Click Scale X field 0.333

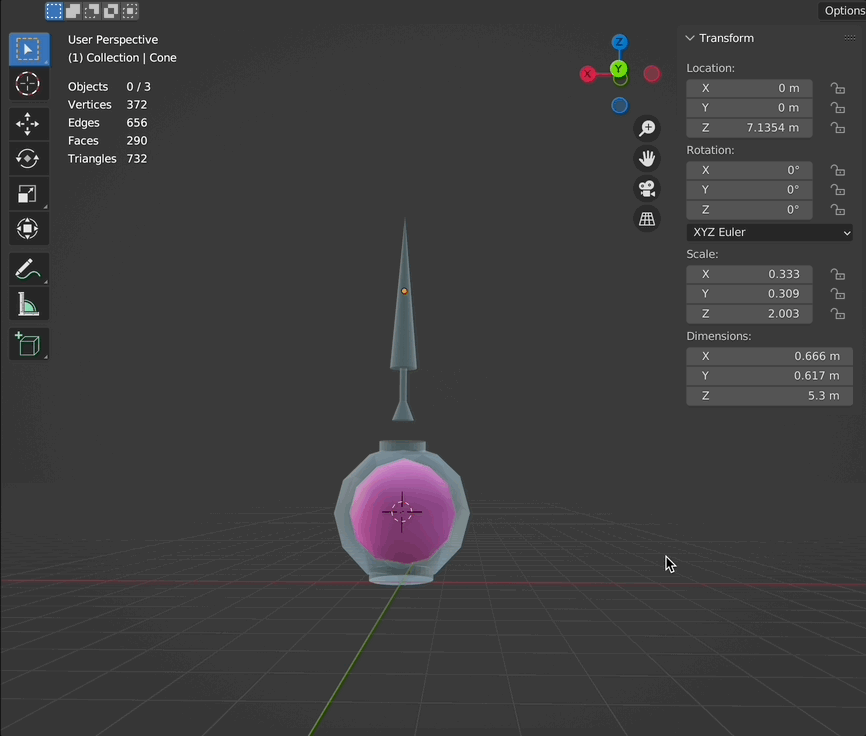click(x=749, y=274)
